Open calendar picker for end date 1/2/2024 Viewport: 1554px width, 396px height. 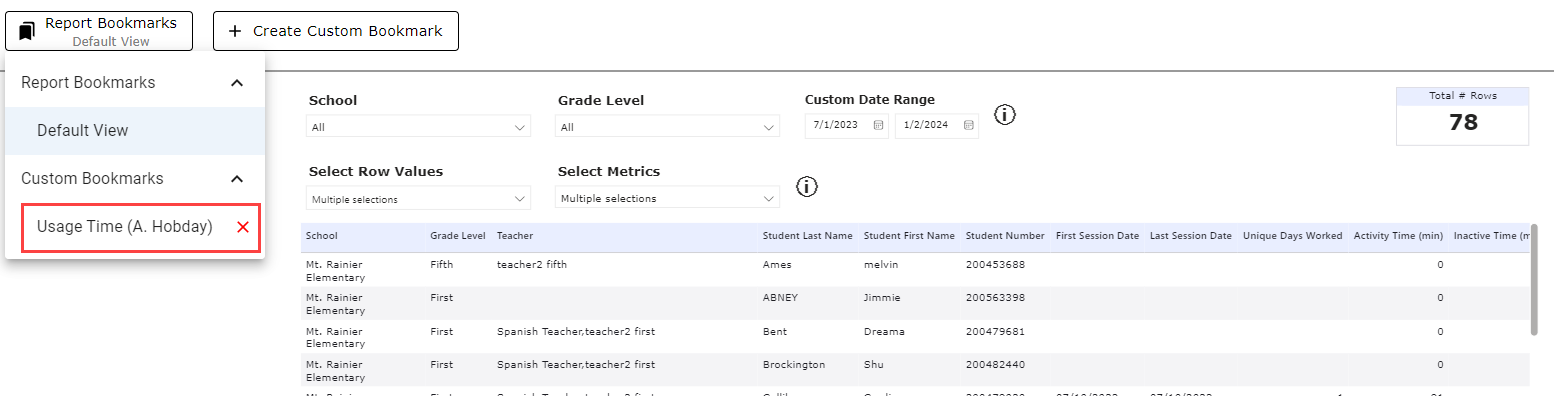click(x=968, y=126)
